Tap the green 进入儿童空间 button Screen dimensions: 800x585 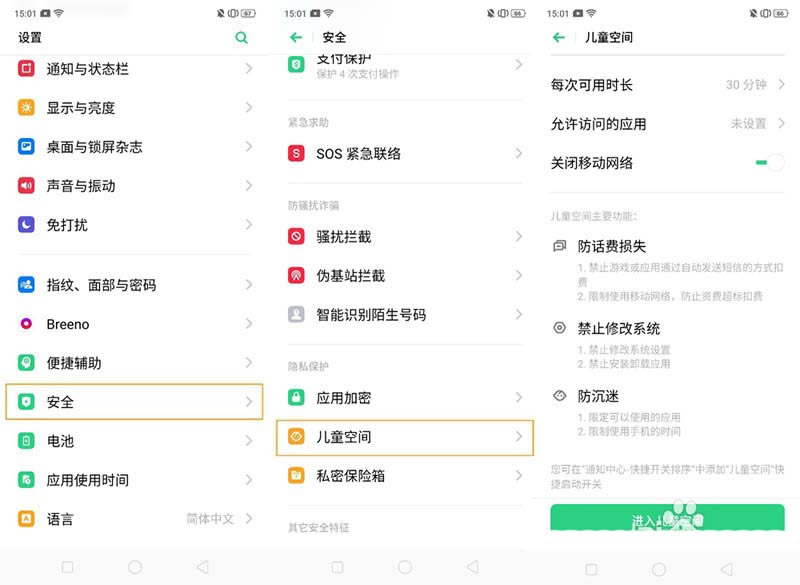pos(667,517)
